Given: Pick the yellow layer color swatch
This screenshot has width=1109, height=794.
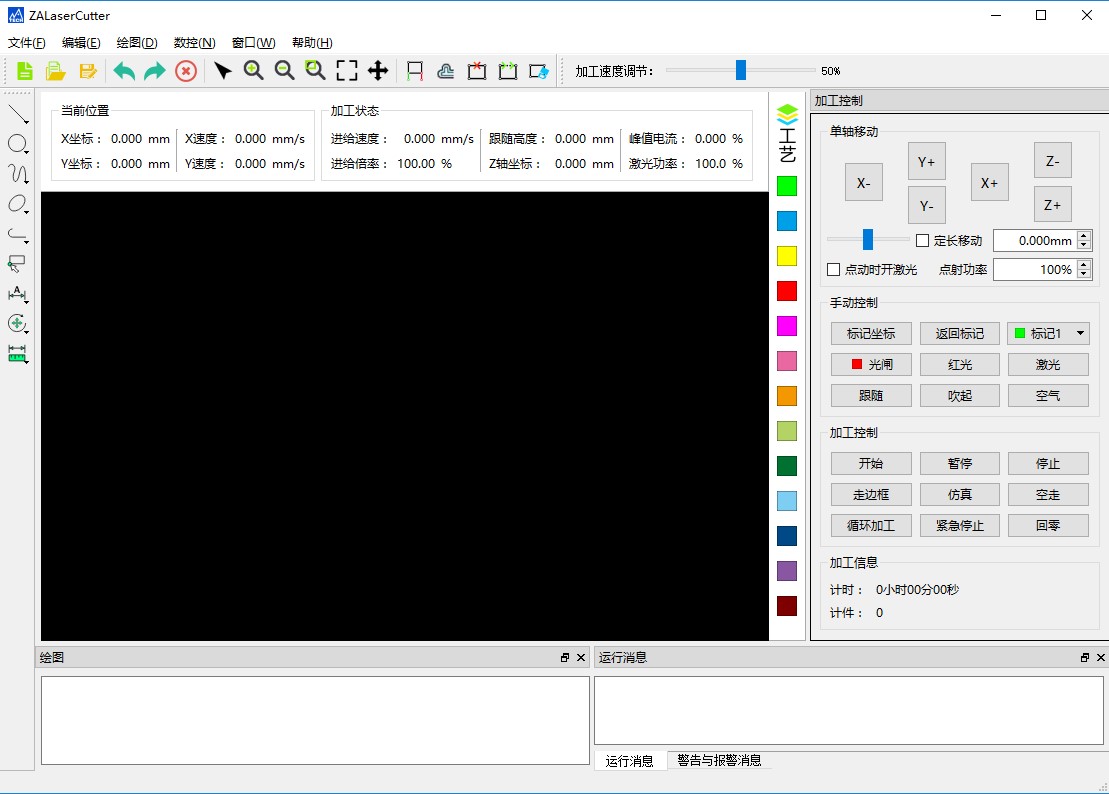Looking at the screenshot, I should coord(787,256).
